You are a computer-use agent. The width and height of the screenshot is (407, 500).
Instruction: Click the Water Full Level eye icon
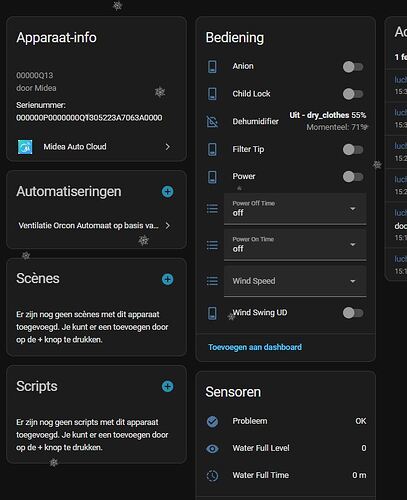(x=212, y=449)
